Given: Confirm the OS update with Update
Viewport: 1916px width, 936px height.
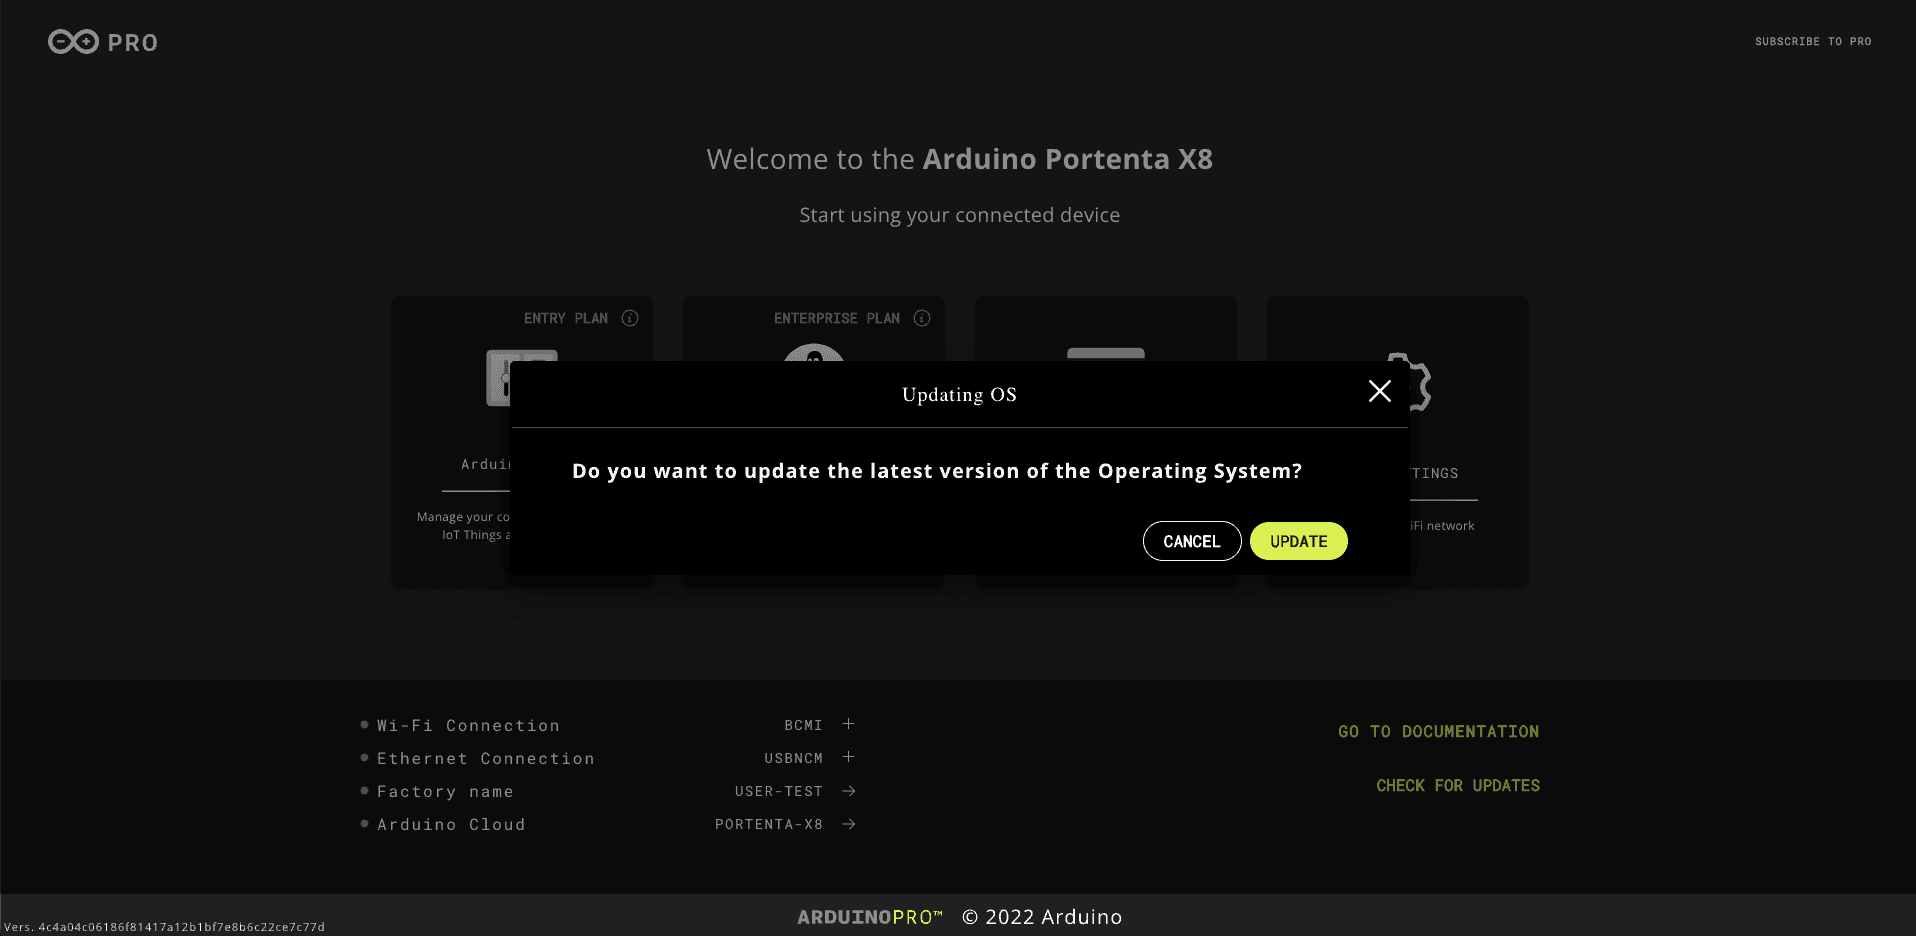Looking at the screenshot, I should click(1298, 541).
